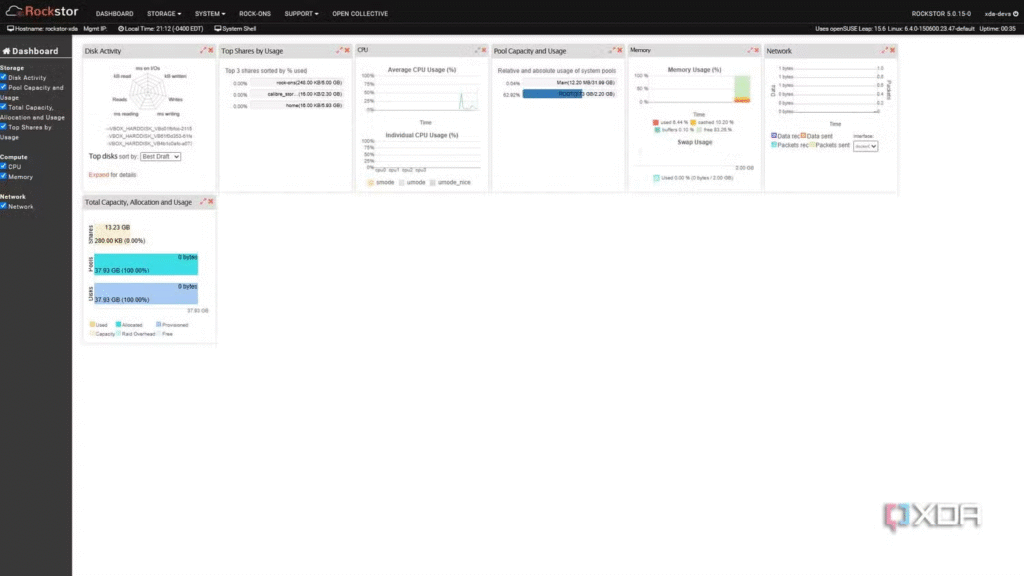Disable the Network widget checkbox
1024x576 pixels.
pyautogui.click(x=4, y=207)
